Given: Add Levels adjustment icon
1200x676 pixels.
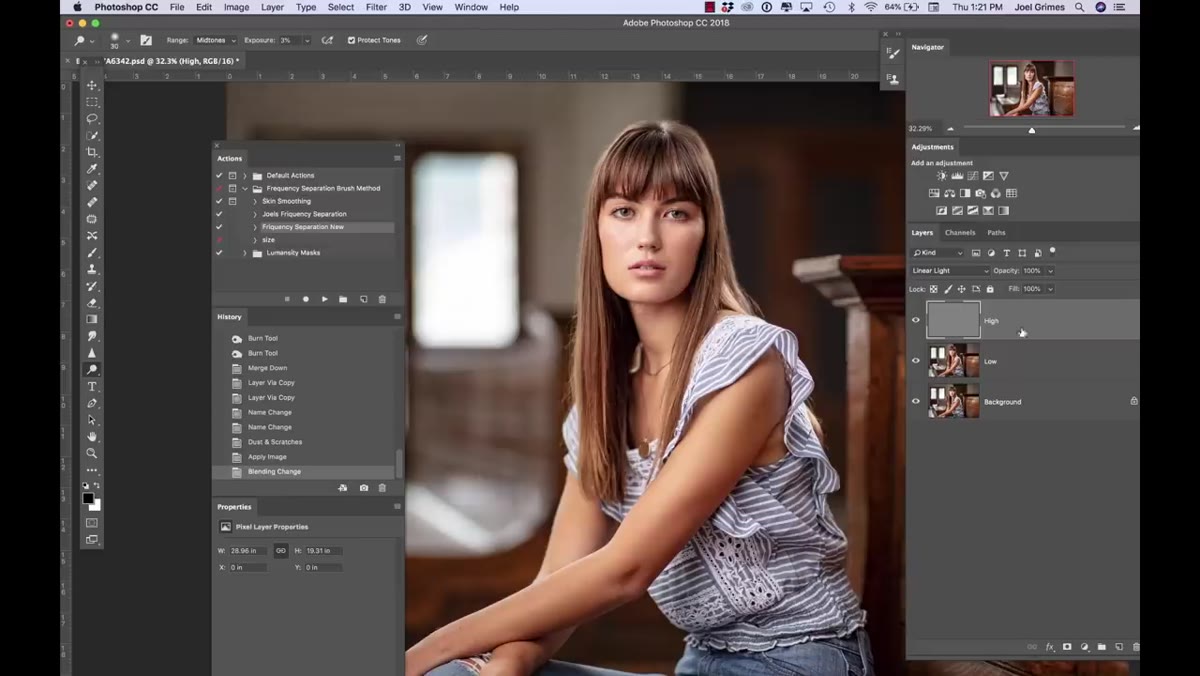Looking at the screenshot, I should pyautogui.click(x=957, y=176).
